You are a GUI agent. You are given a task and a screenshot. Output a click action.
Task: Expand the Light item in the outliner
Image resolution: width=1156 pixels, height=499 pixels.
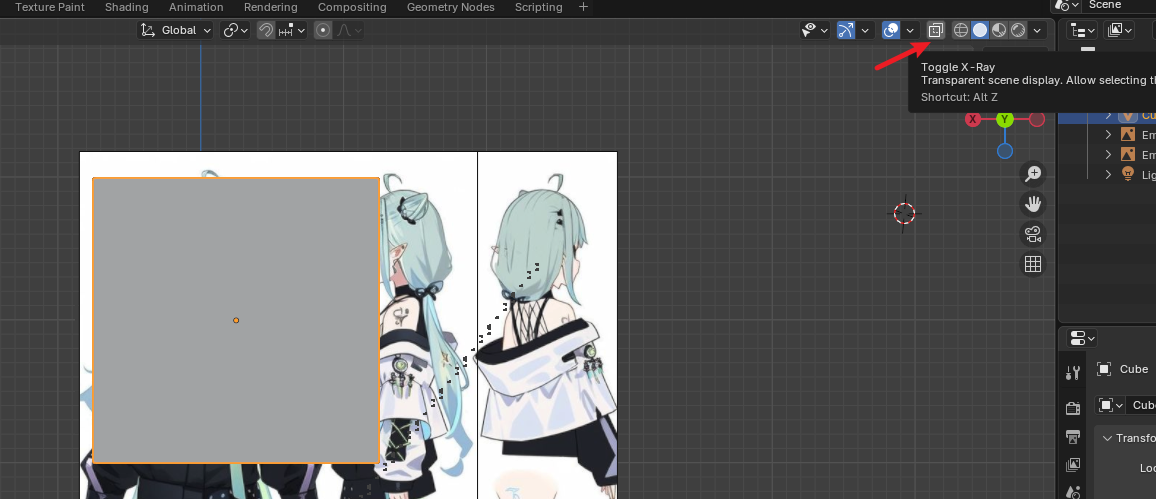pyautogui.click(x=1108, y=174)
